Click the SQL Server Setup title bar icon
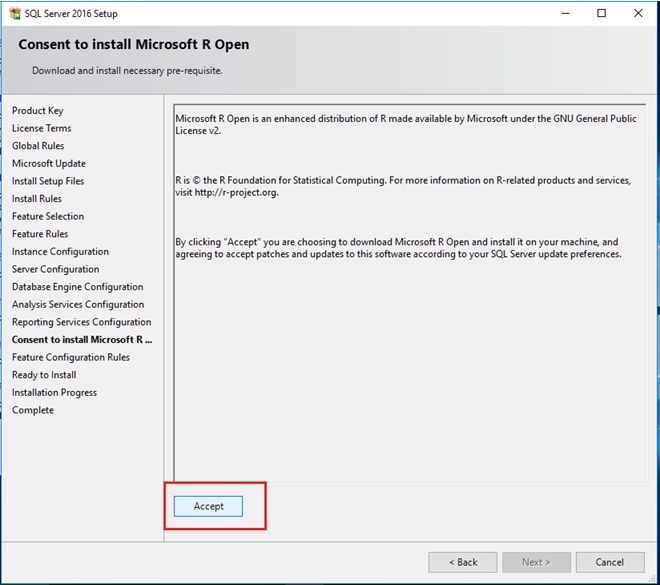 click(x=15, y=14)
